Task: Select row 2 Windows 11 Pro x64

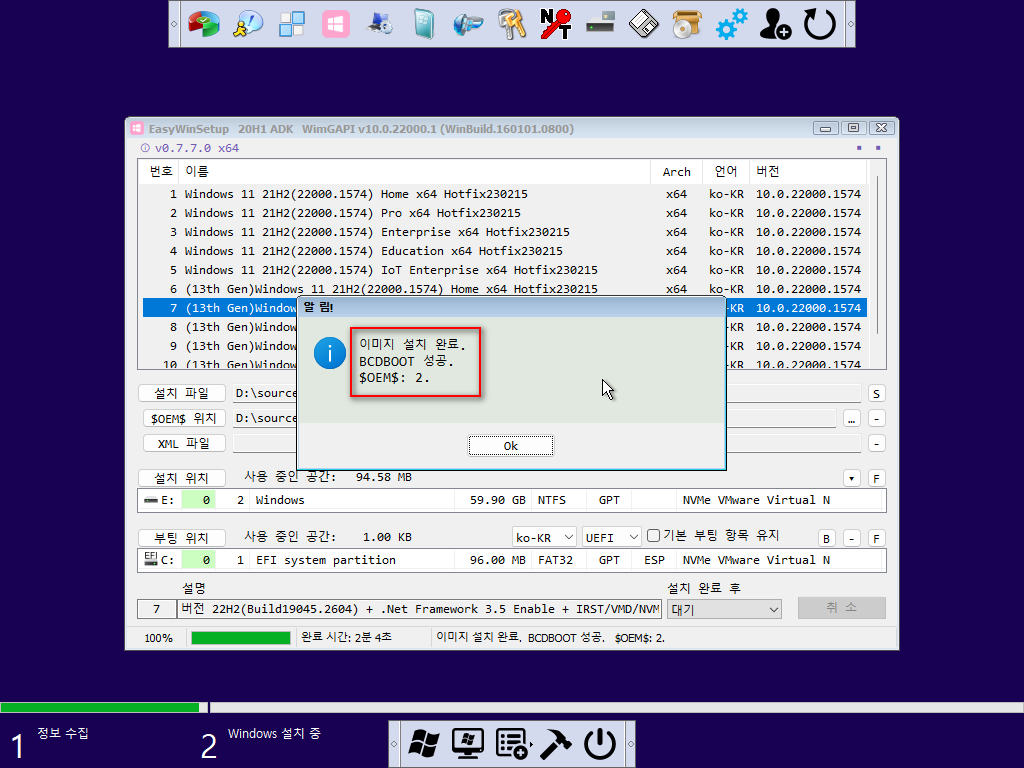Action: (x=504, y=213)
